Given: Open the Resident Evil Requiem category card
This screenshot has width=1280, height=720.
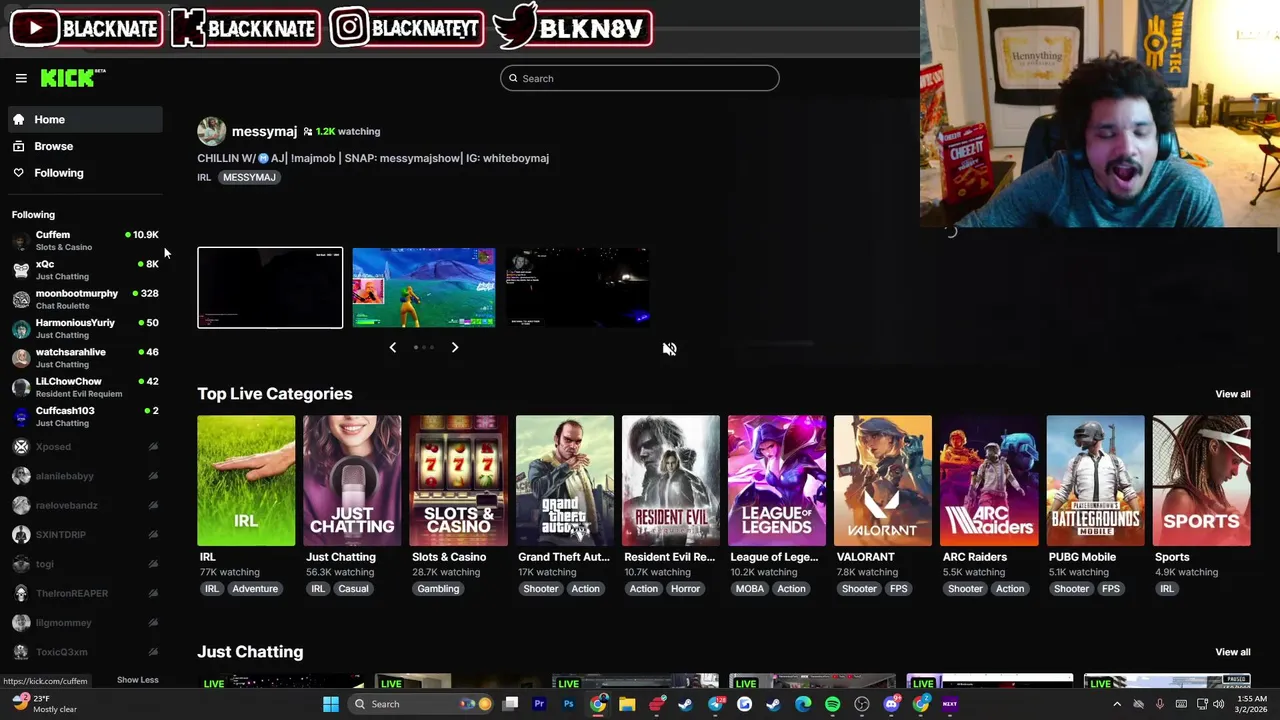Looking at the screenshot, I should click(x=671, y=481).
